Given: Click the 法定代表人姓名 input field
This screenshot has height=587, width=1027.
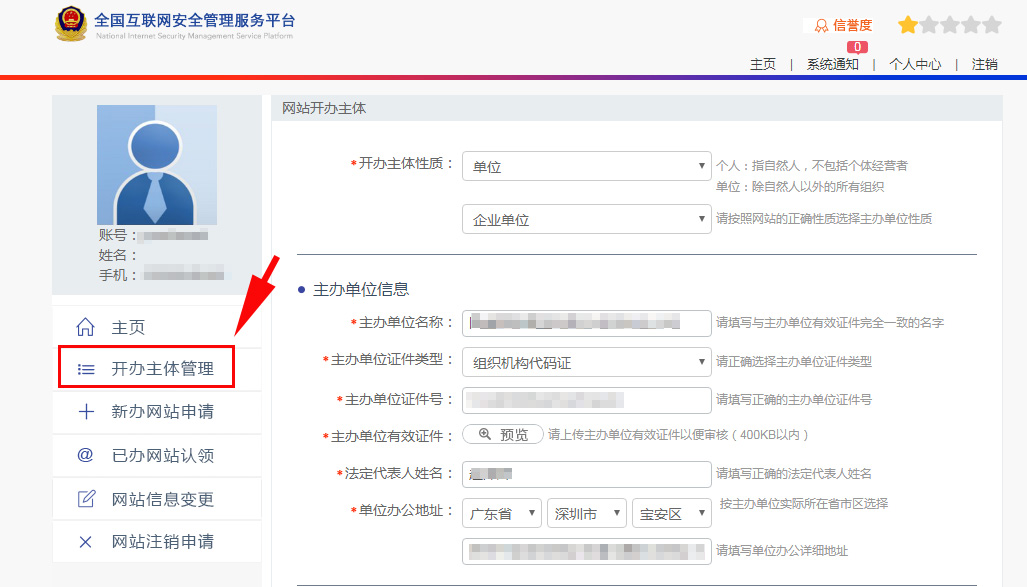Looking at the screenshot, I should click(x=586, y=474).
